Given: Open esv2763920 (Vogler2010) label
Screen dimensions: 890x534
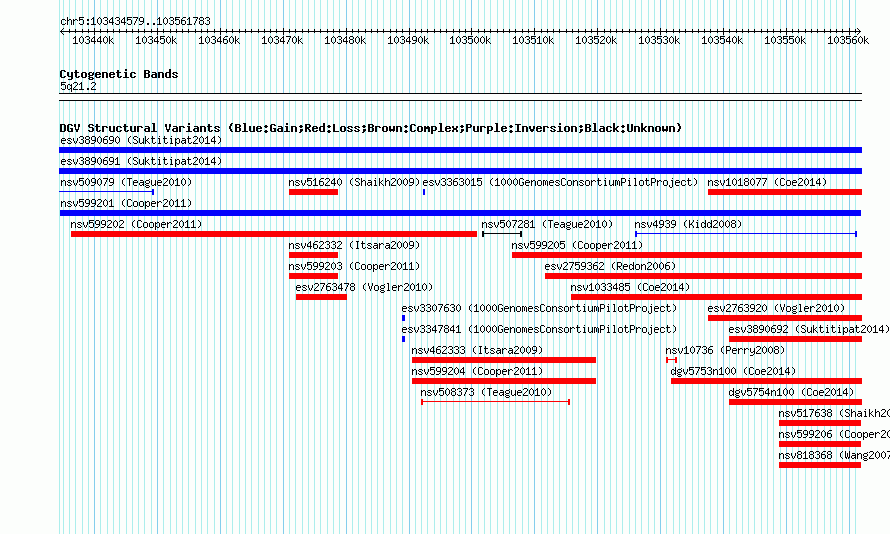Looking at the screenshot, I should pyautogui.click(x=776, y=308).
